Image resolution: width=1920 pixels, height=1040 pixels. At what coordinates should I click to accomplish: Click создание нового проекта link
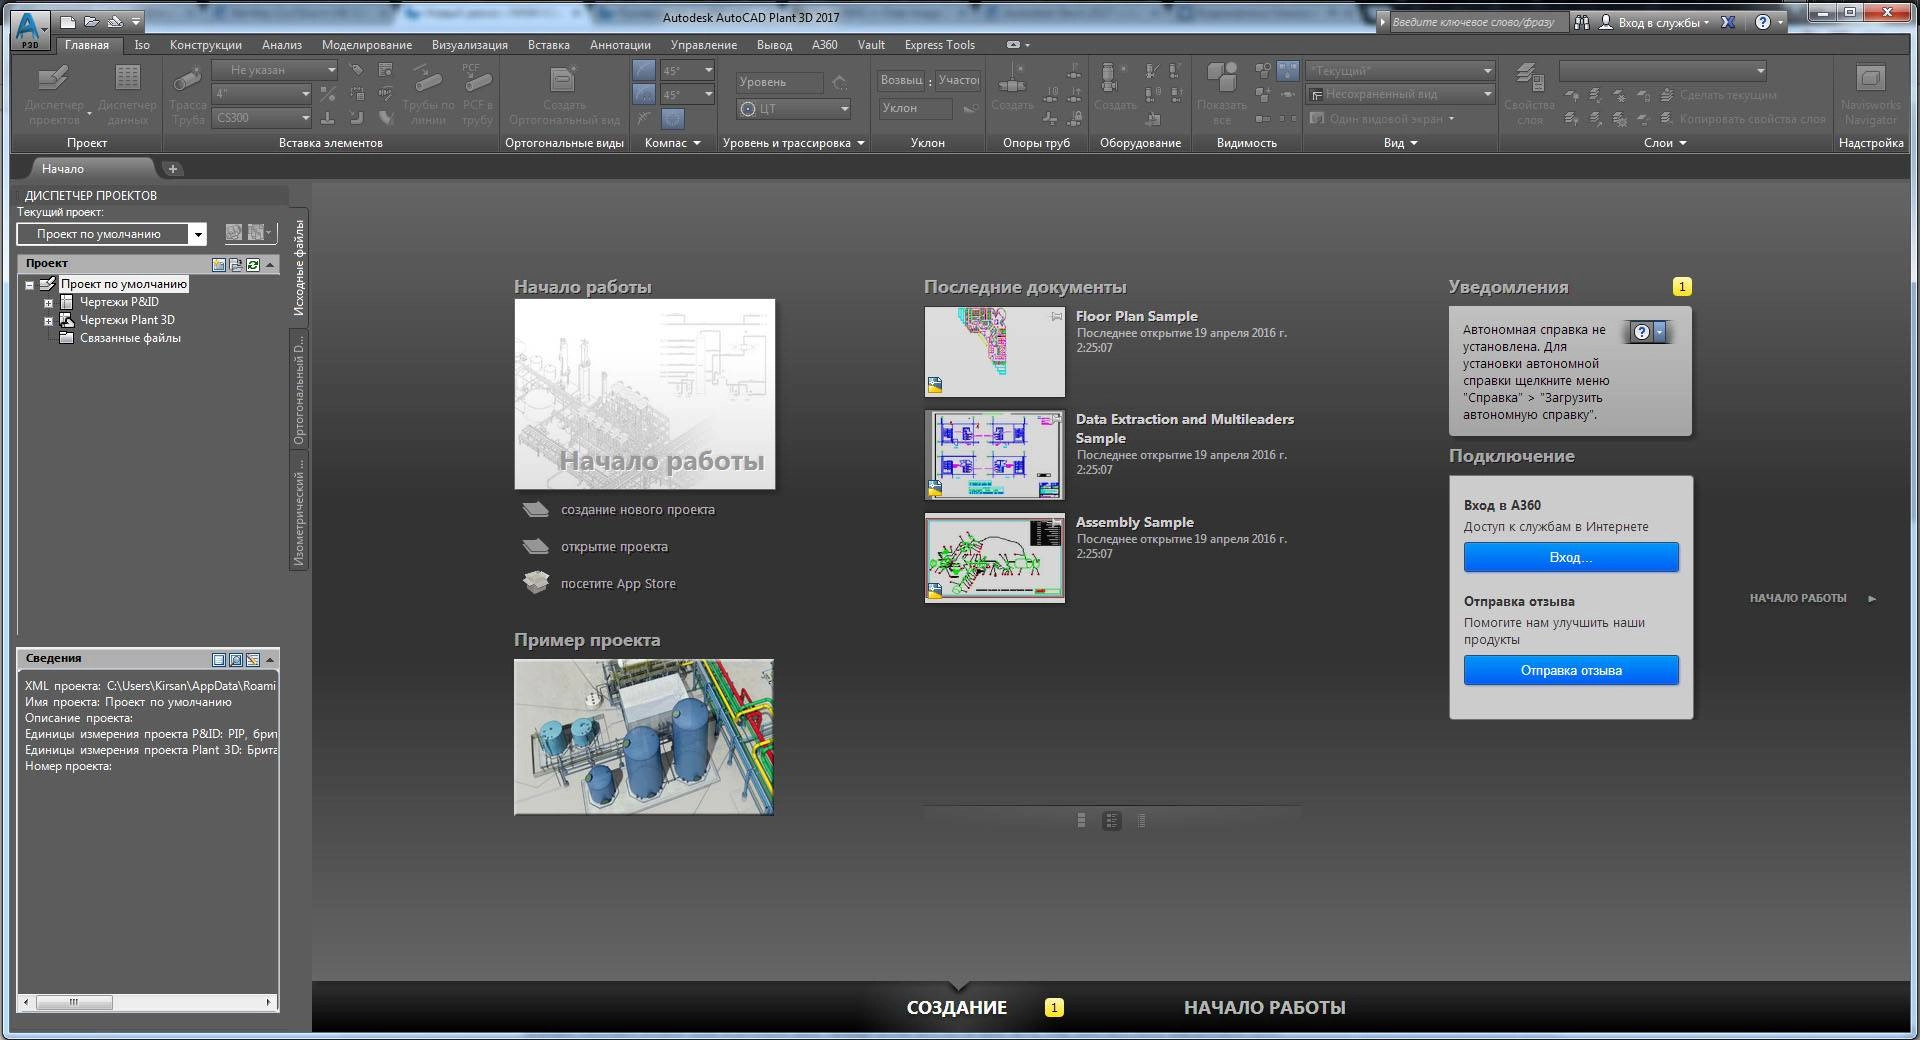point(637,510)
